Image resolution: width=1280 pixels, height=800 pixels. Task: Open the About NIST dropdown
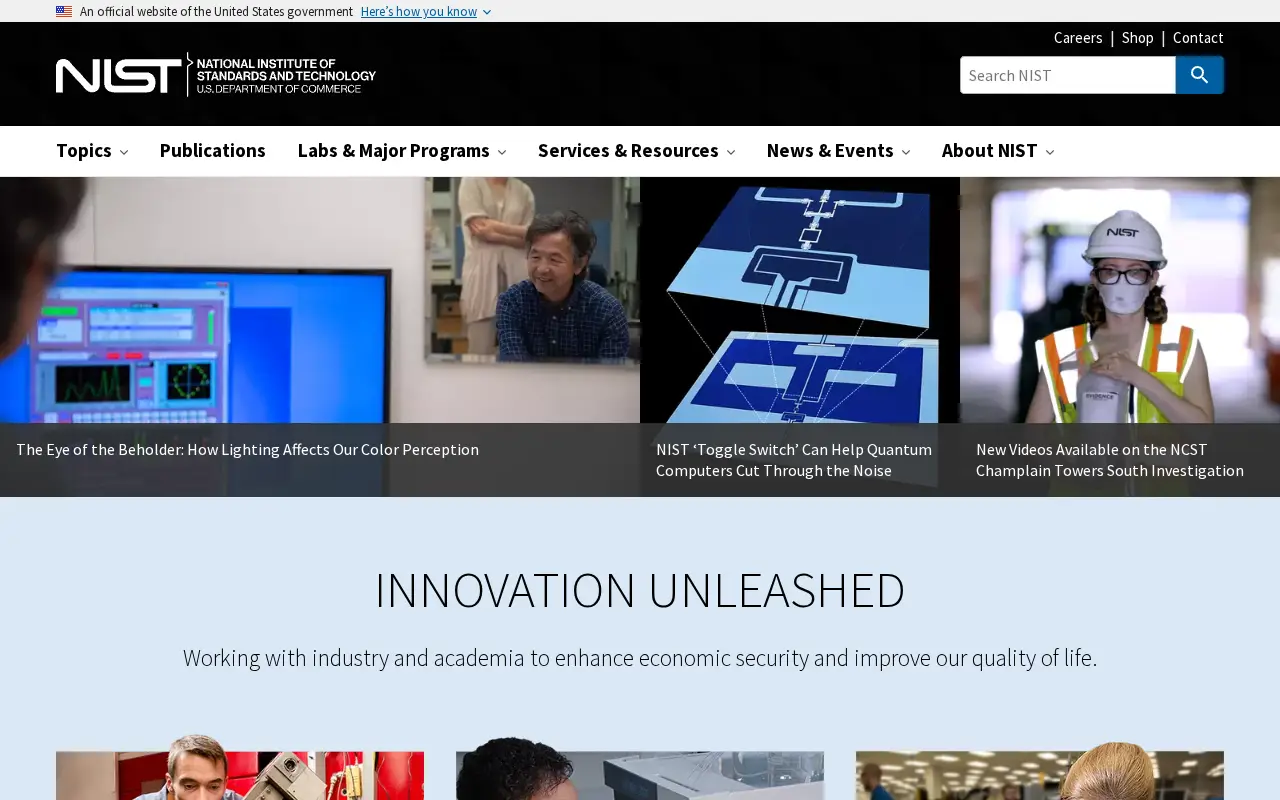pos(998,151)
